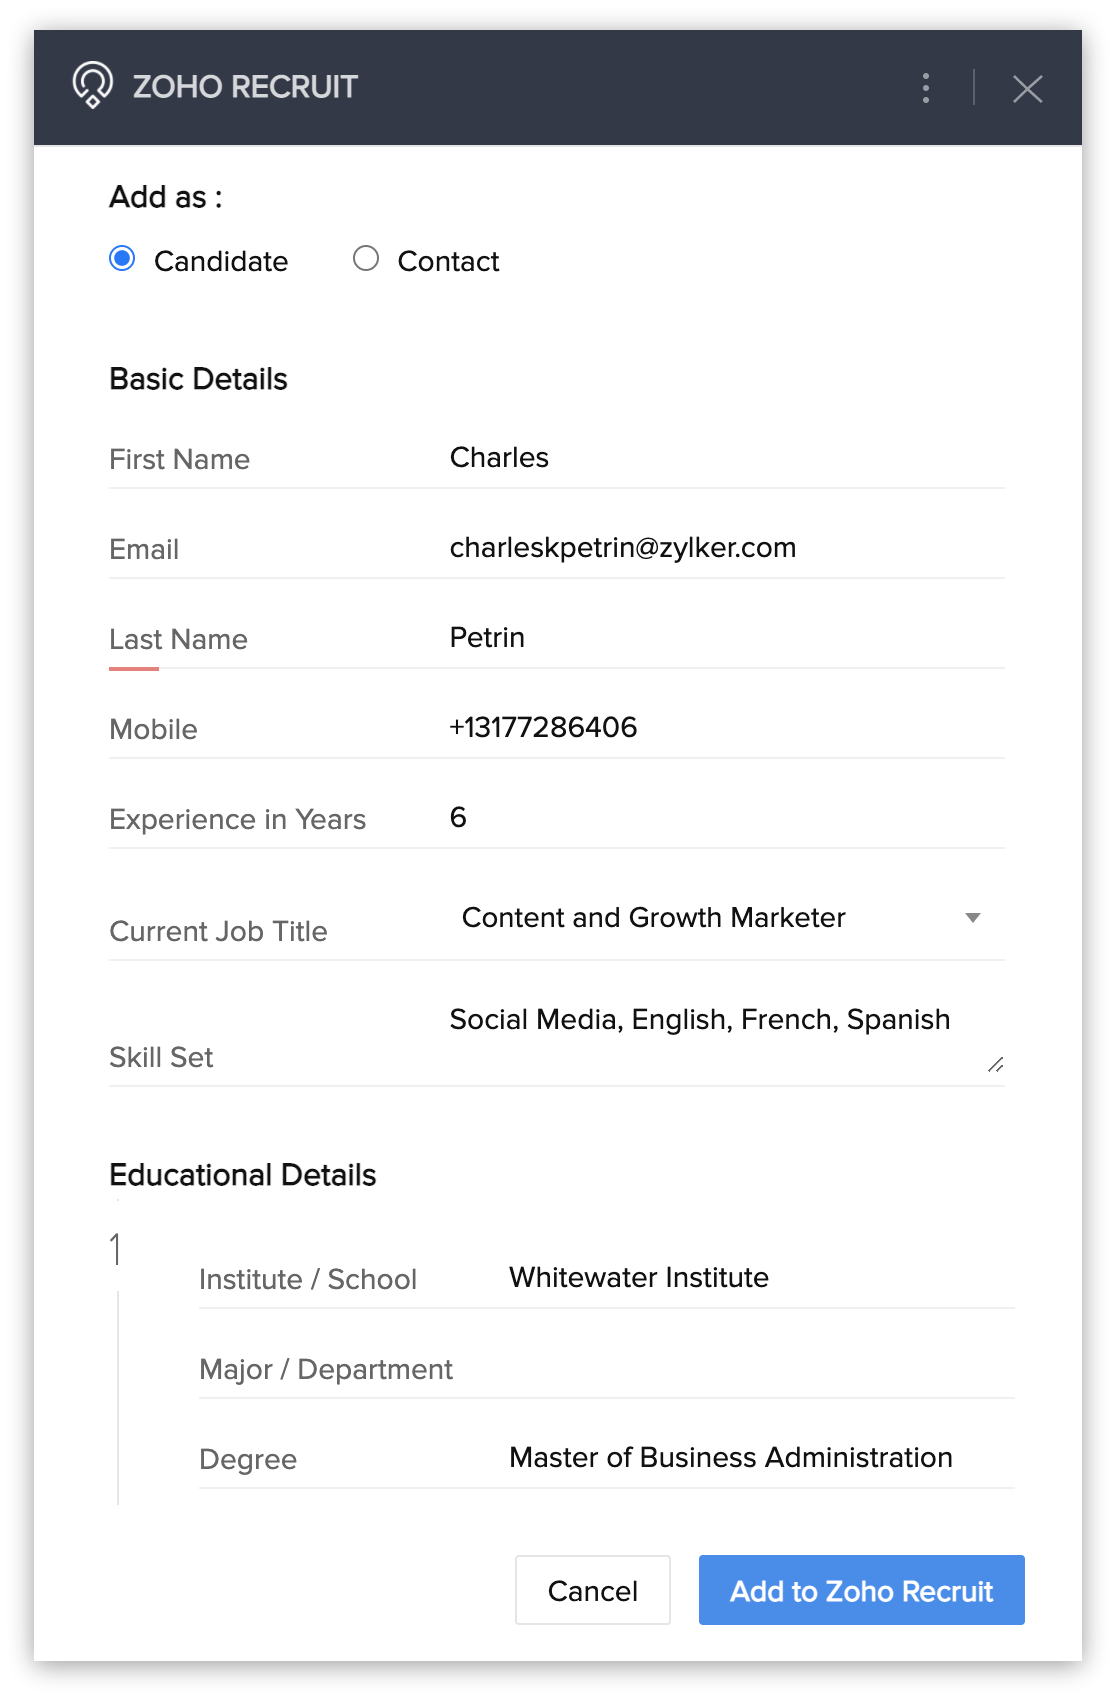Edit the Institute / School field
1116x1699 pixels.
point(760,1278)
